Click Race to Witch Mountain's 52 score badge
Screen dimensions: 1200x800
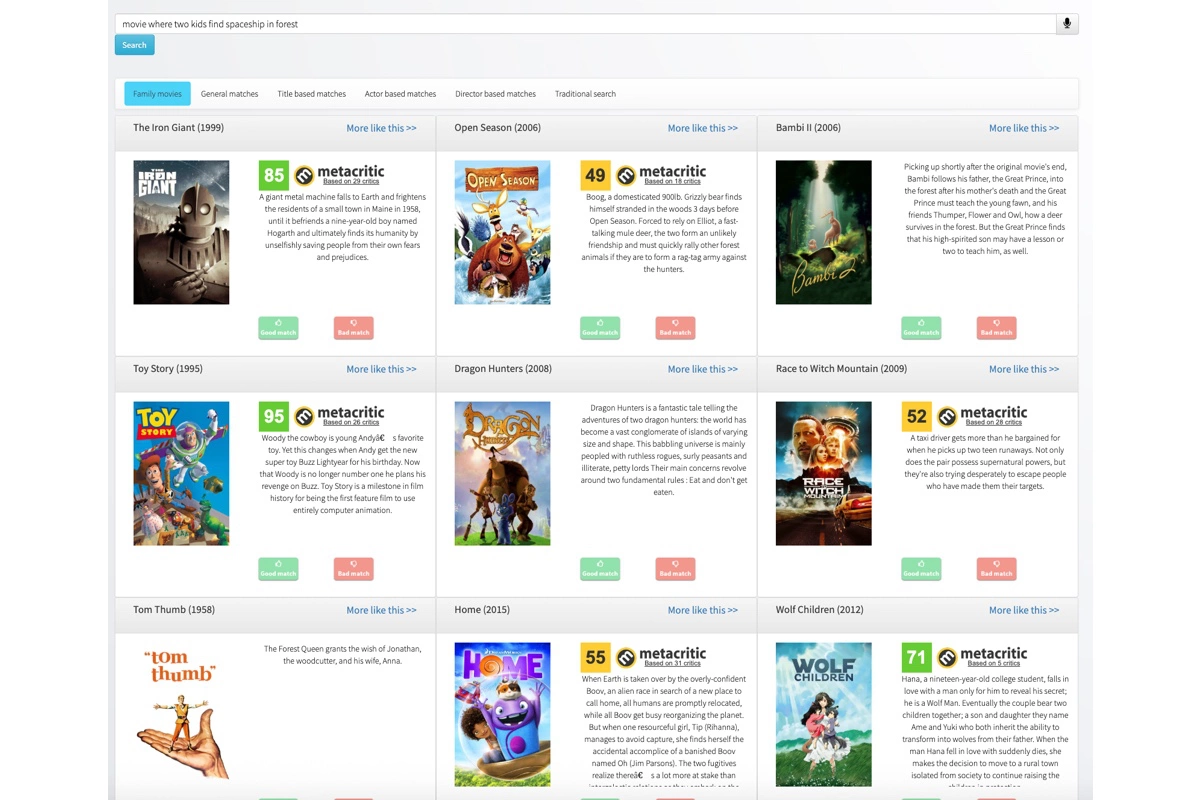tap(916, 417)
